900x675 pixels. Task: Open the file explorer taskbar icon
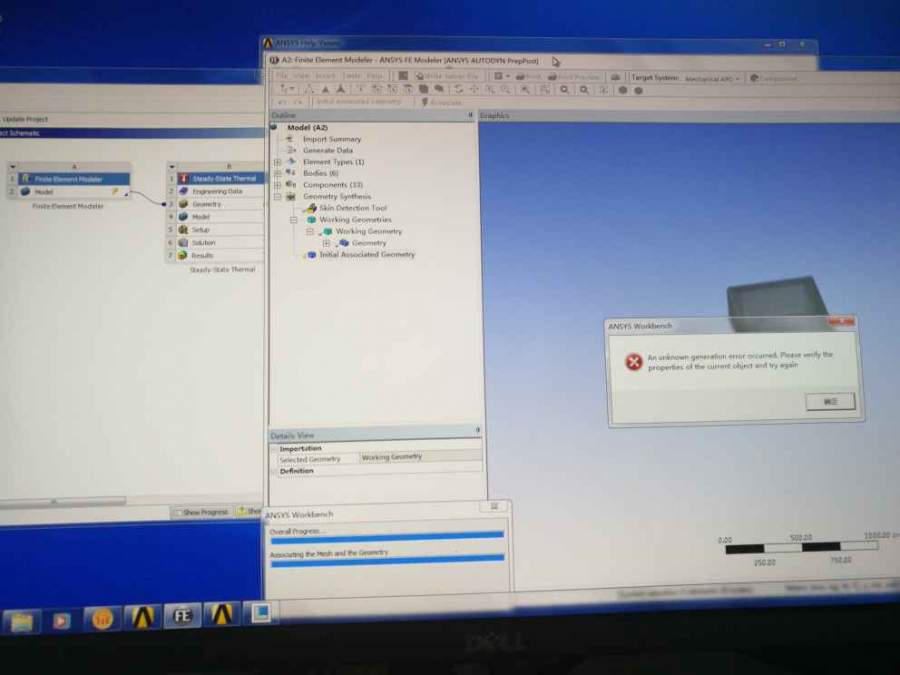tap(21, 621)
